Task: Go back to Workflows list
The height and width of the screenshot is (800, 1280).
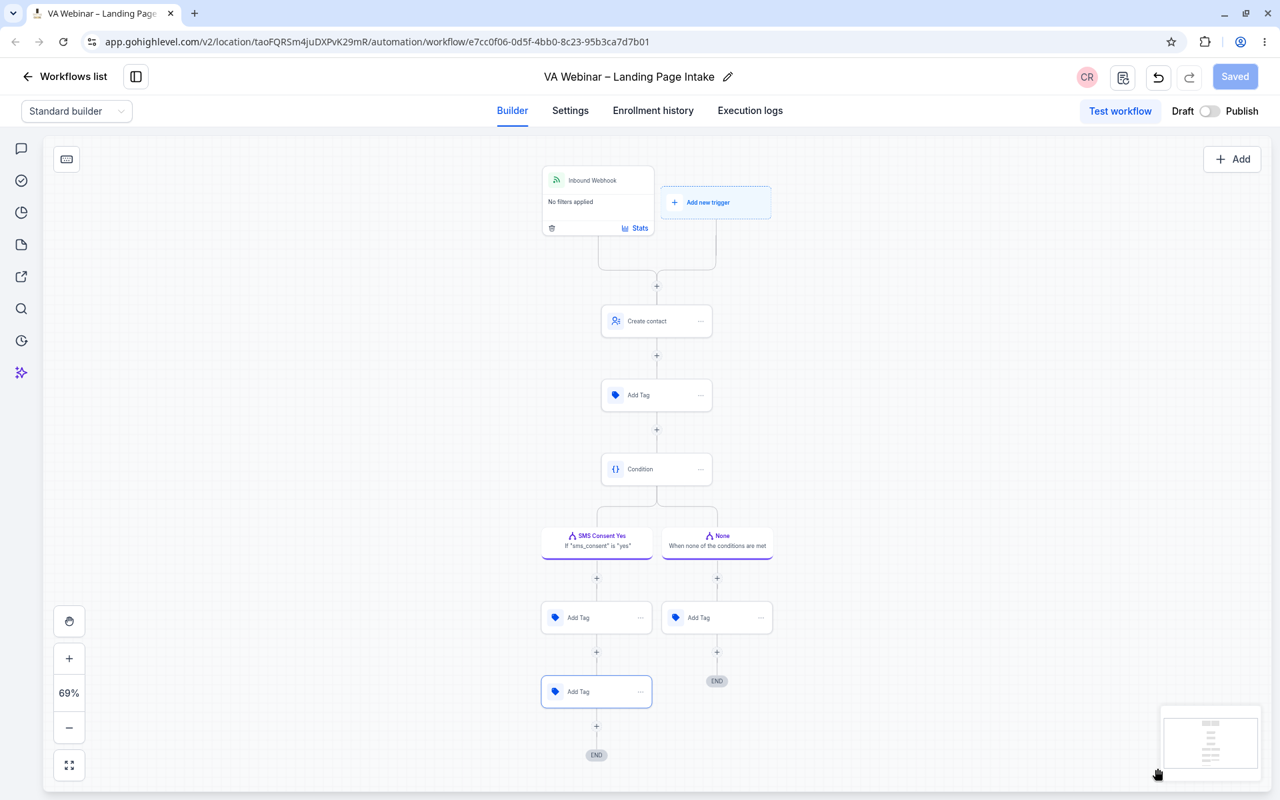Action: [x=65, y=77]
